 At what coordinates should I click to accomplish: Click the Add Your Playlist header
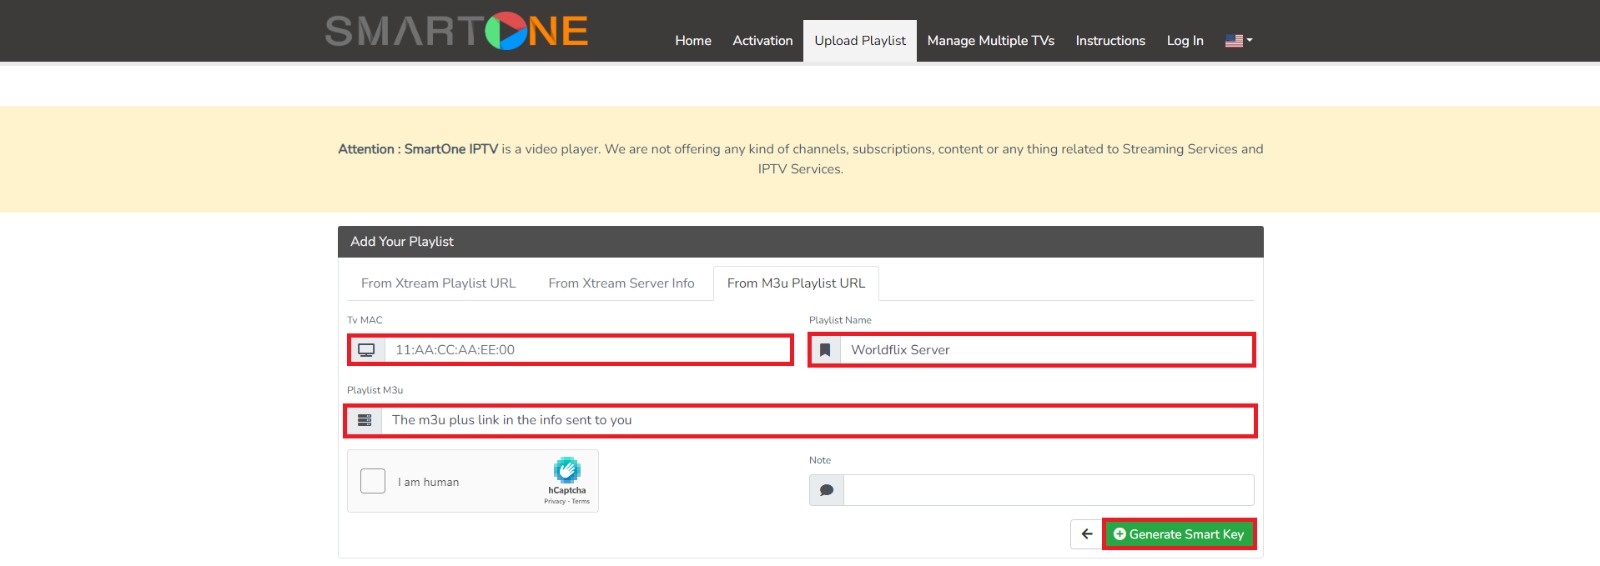[800, 242]
